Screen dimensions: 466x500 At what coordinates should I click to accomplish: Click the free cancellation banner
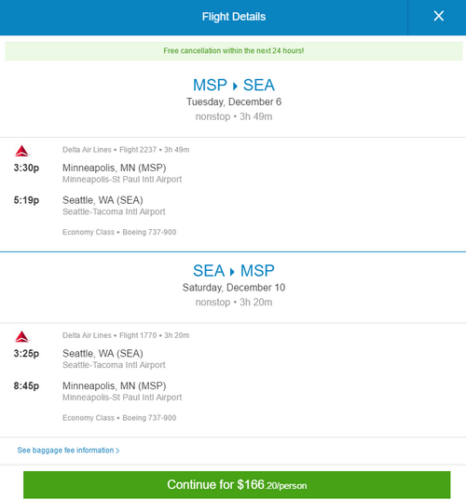pyautogui.click(x=233, y=51)
